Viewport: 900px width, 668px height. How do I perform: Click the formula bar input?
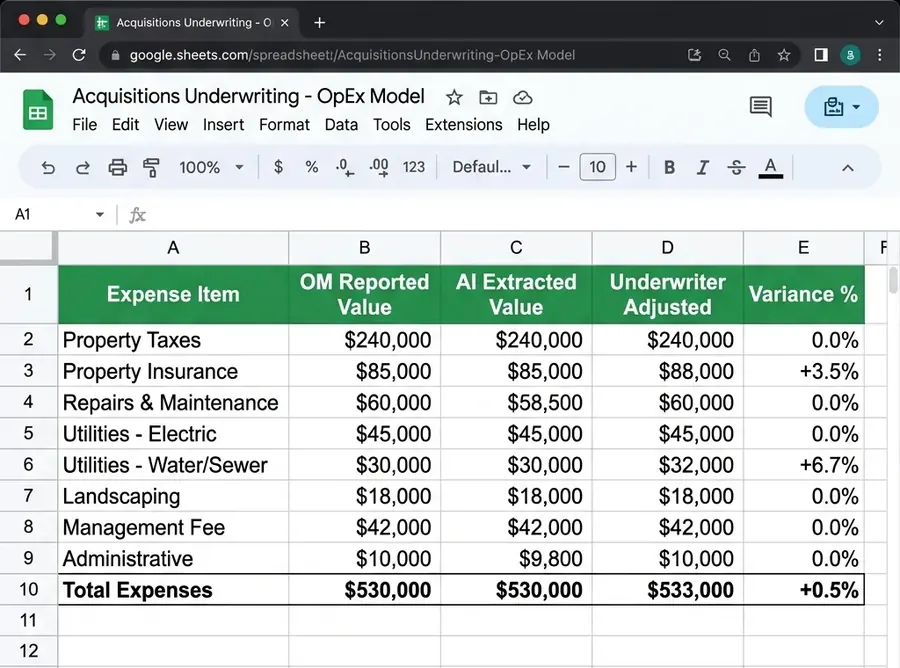(517, 215)
